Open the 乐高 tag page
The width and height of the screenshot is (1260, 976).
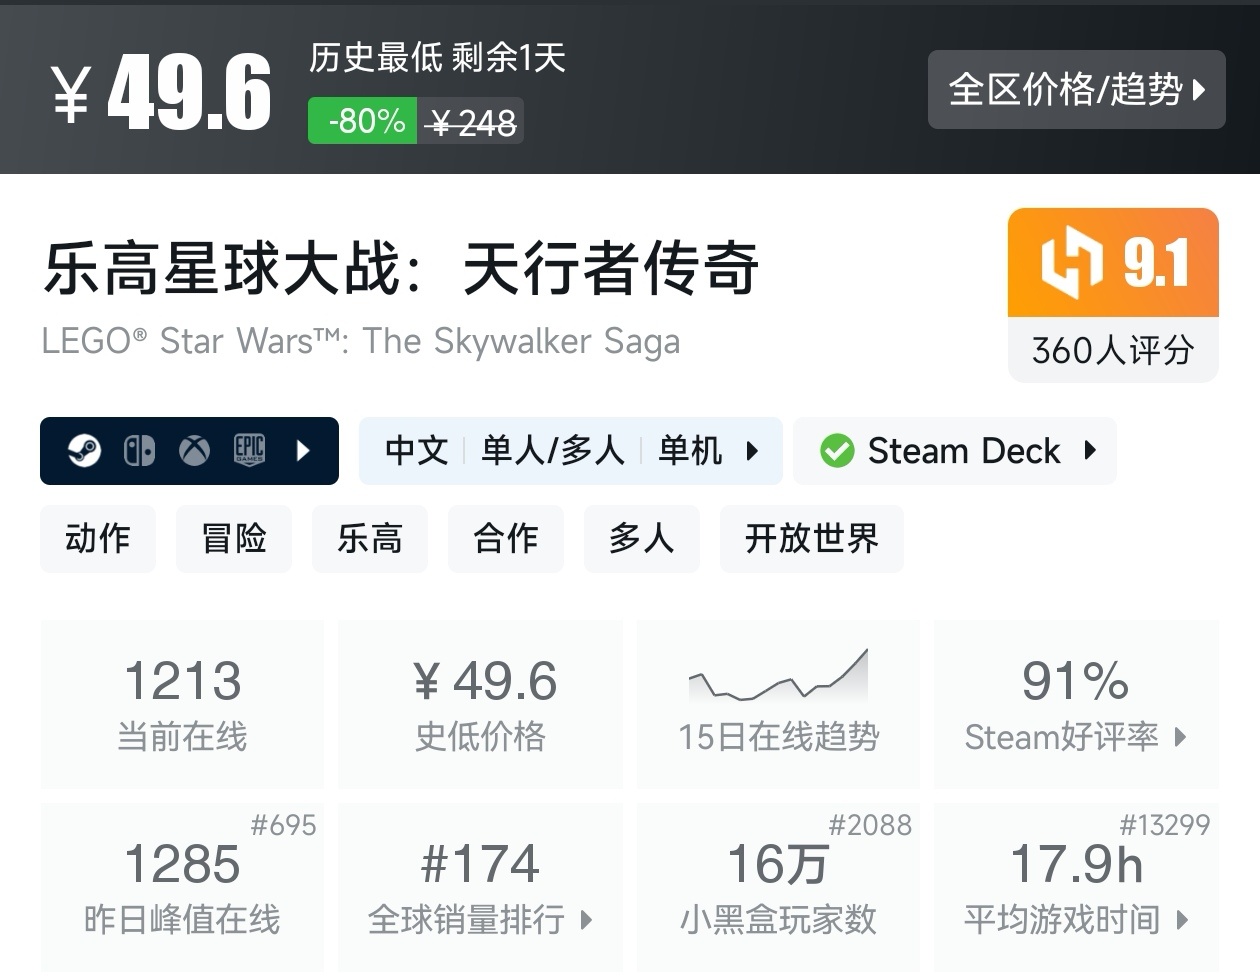pyautogui.click(x=370, y=539)
